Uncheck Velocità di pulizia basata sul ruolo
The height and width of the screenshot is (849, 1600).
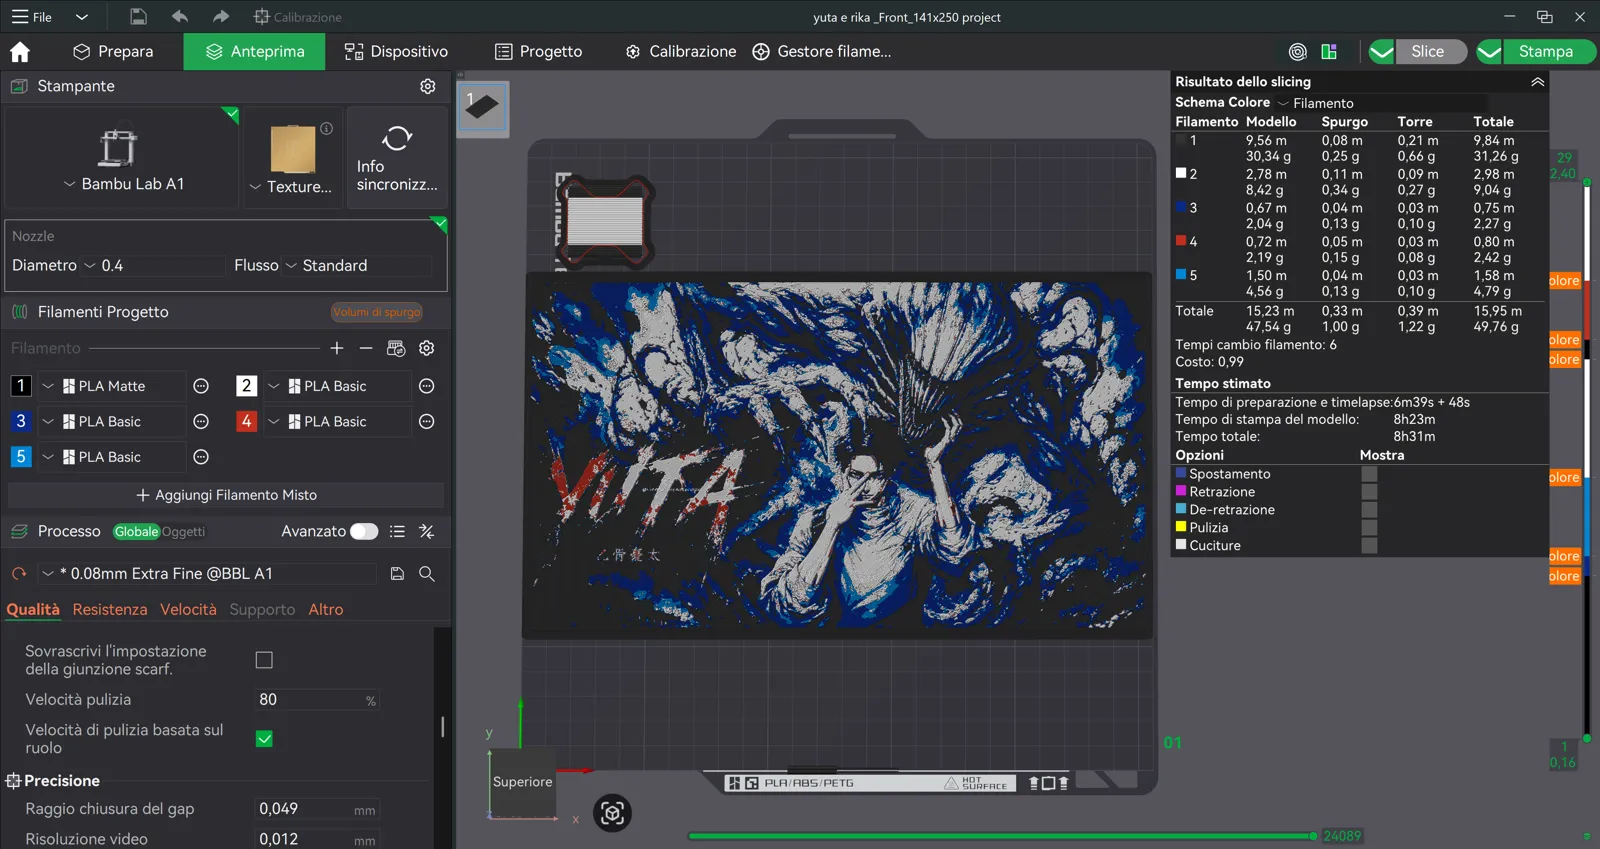[264, 739]
